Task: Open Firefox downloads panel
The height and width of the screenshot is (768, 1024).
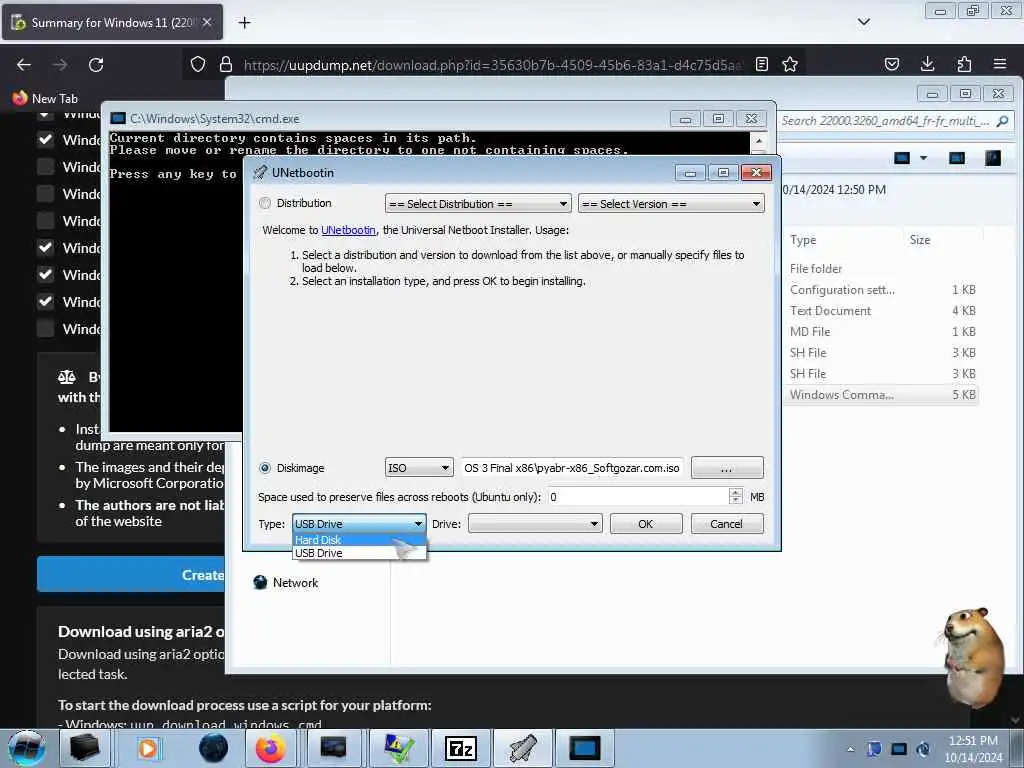Action: tap(927, 65)
